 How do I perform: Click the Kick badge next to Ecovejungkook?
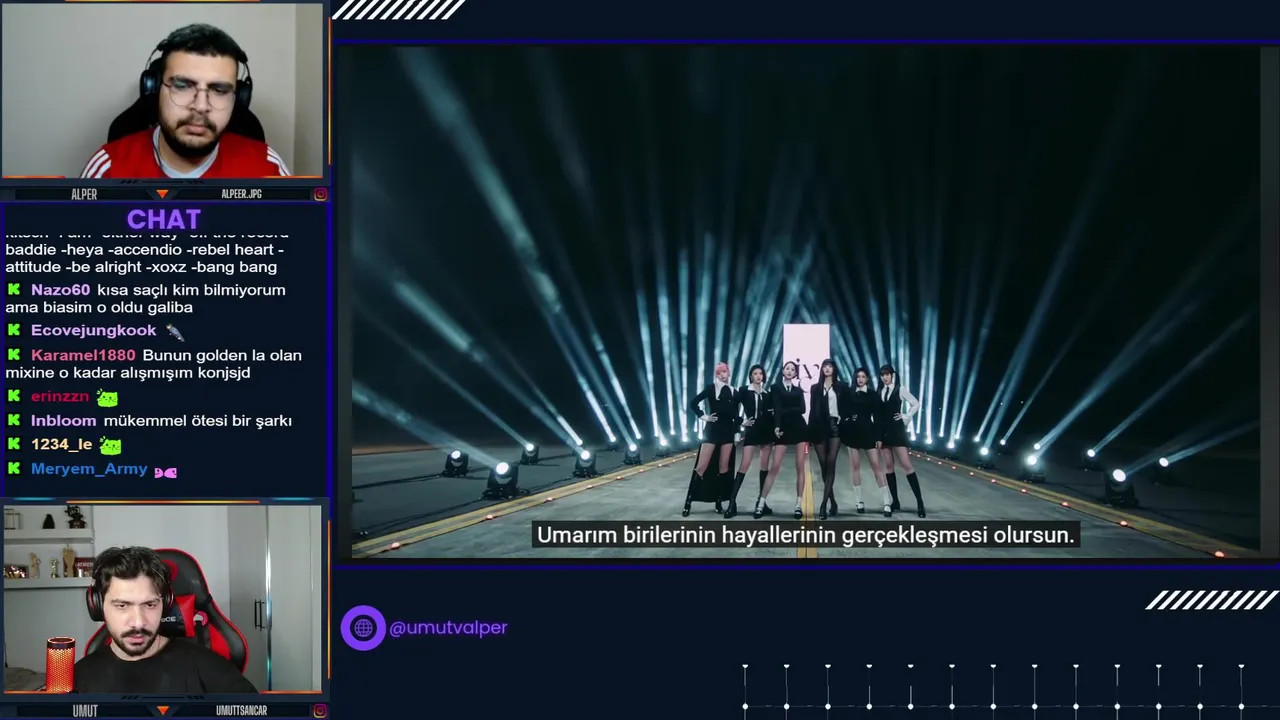coord(14,331)
